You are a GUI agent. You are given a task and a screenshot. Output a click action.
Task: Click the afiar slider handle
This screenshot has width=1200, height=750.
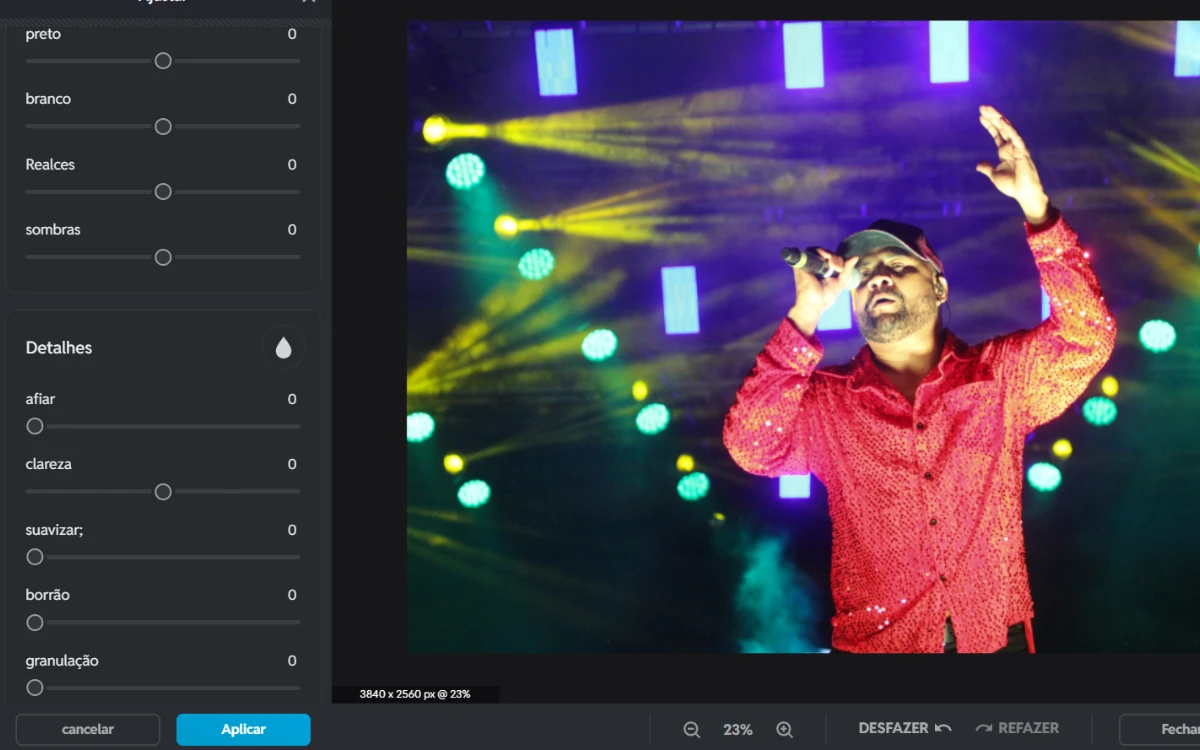click(x=35, y=426)
